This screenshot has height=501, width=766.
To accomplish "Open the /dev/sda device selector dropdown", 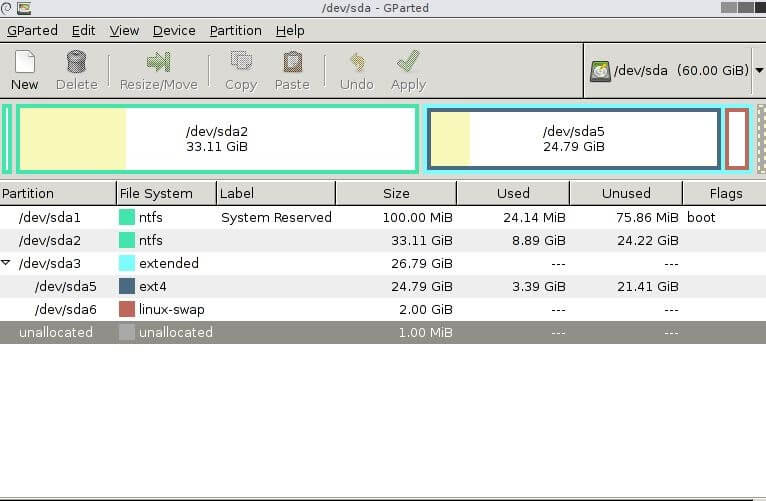I will (759, 71).
